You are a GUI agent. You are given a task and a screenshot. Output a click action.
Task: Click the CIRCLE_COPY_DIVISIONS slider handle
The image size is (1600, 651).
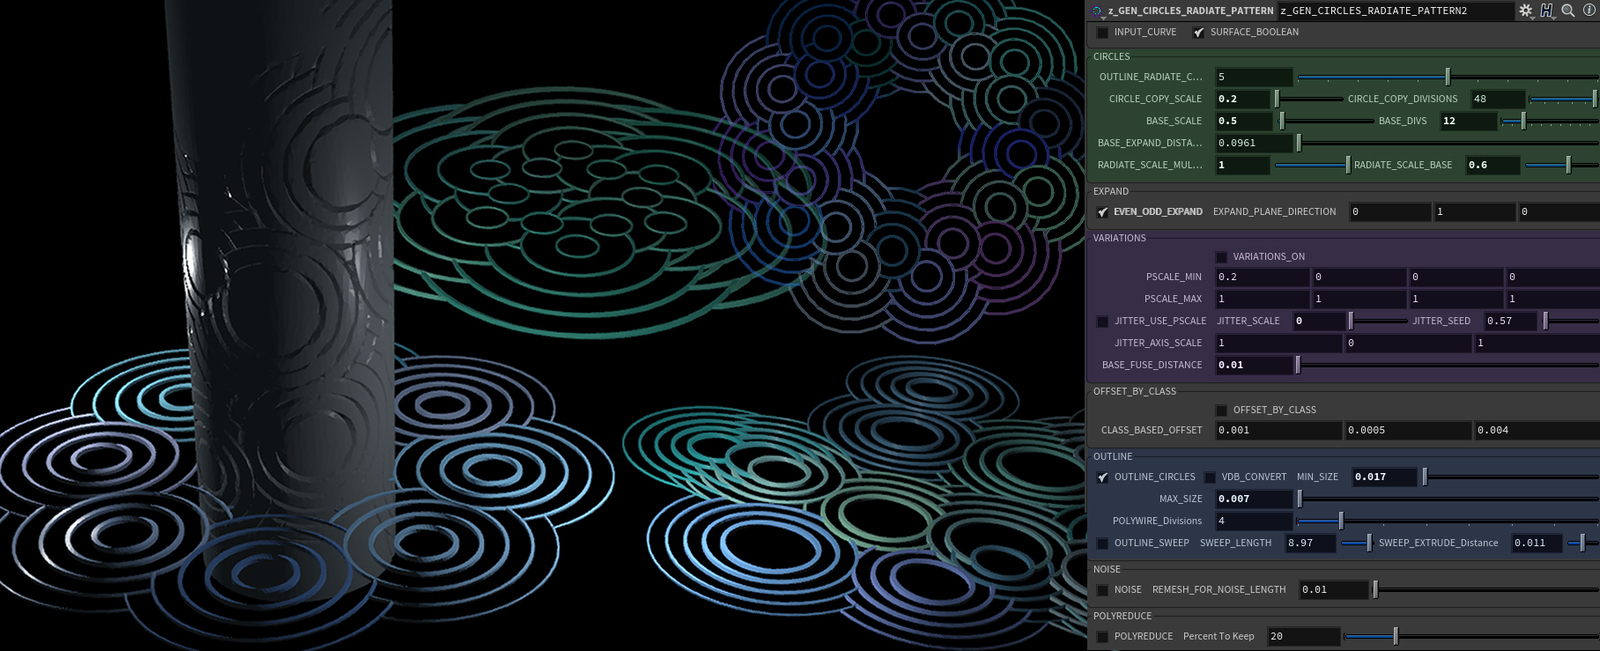[x=1593, y=99]
